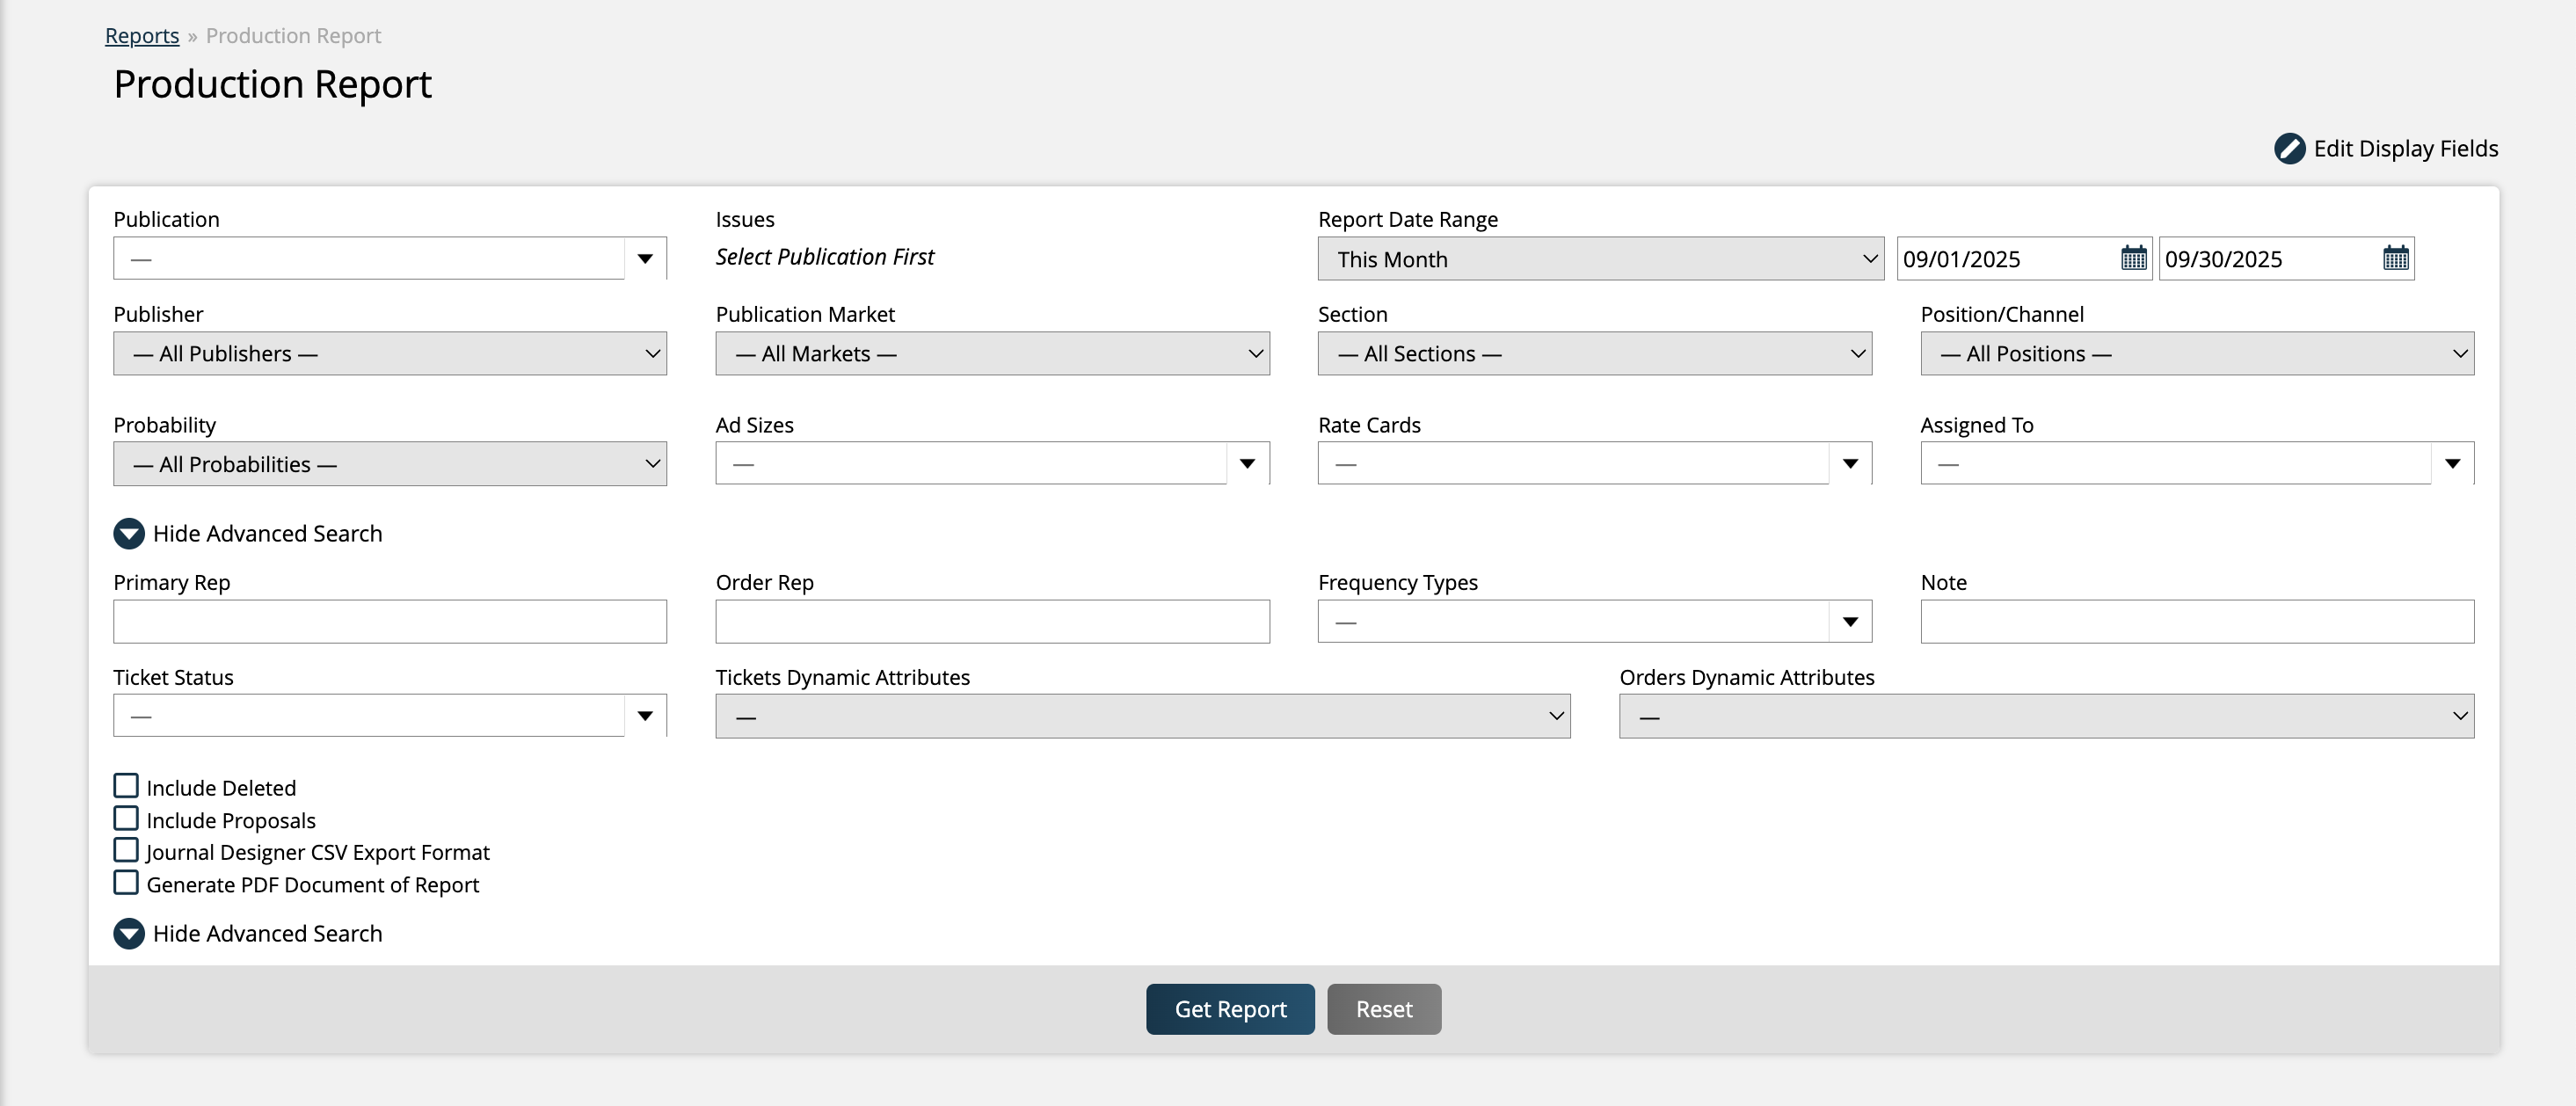Open the Publication combo box arrow
The height and width of the screenshot is (1106, 2576).
[645, 259]
